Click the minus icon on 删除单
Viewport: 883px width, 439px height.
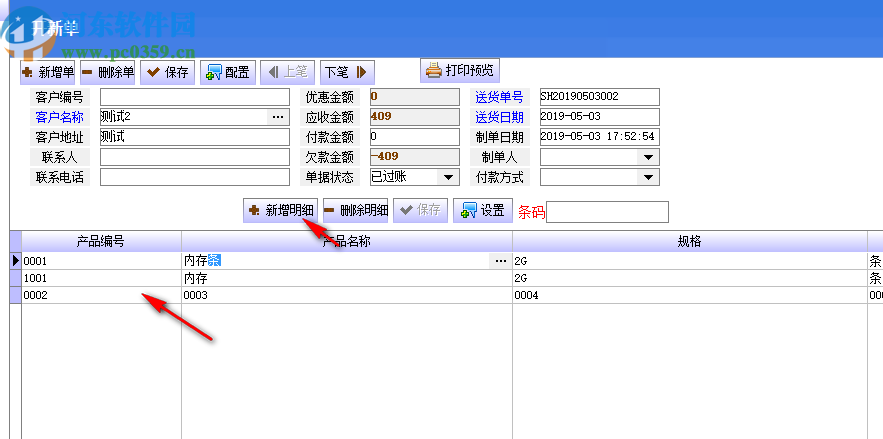click(87, 73)
